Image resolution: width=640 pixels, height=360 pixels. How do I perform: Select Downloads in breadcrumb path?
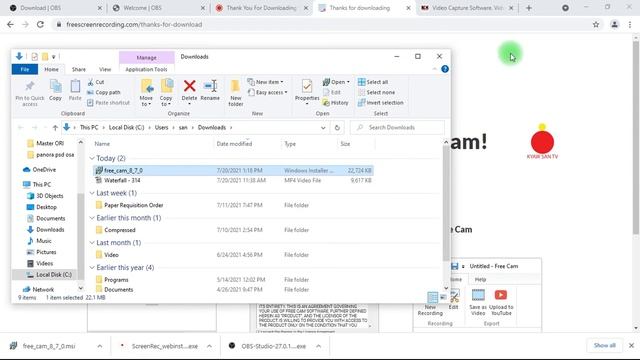click(211, 128)
